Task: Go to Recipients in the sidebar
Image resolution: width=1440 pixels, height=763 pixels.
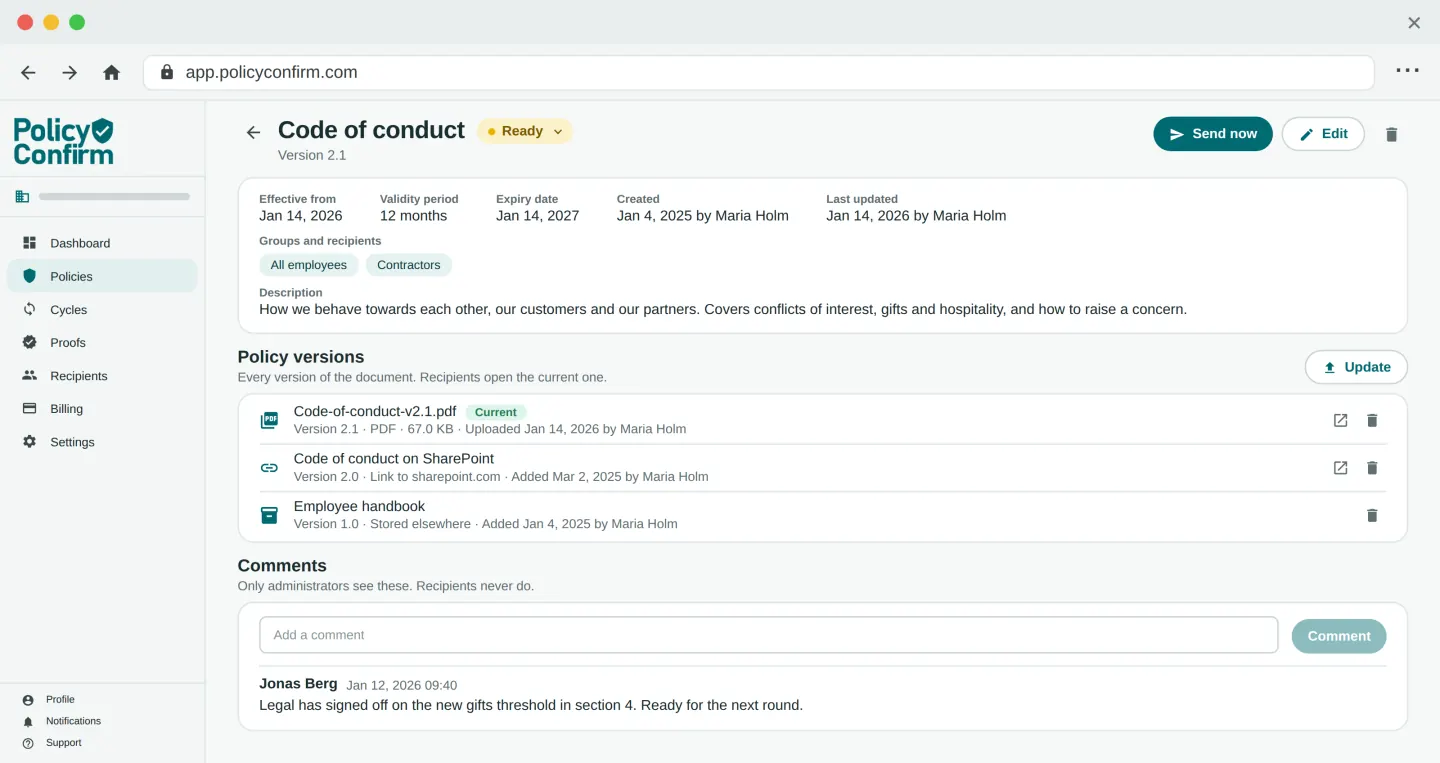Action: pos(102,376)
